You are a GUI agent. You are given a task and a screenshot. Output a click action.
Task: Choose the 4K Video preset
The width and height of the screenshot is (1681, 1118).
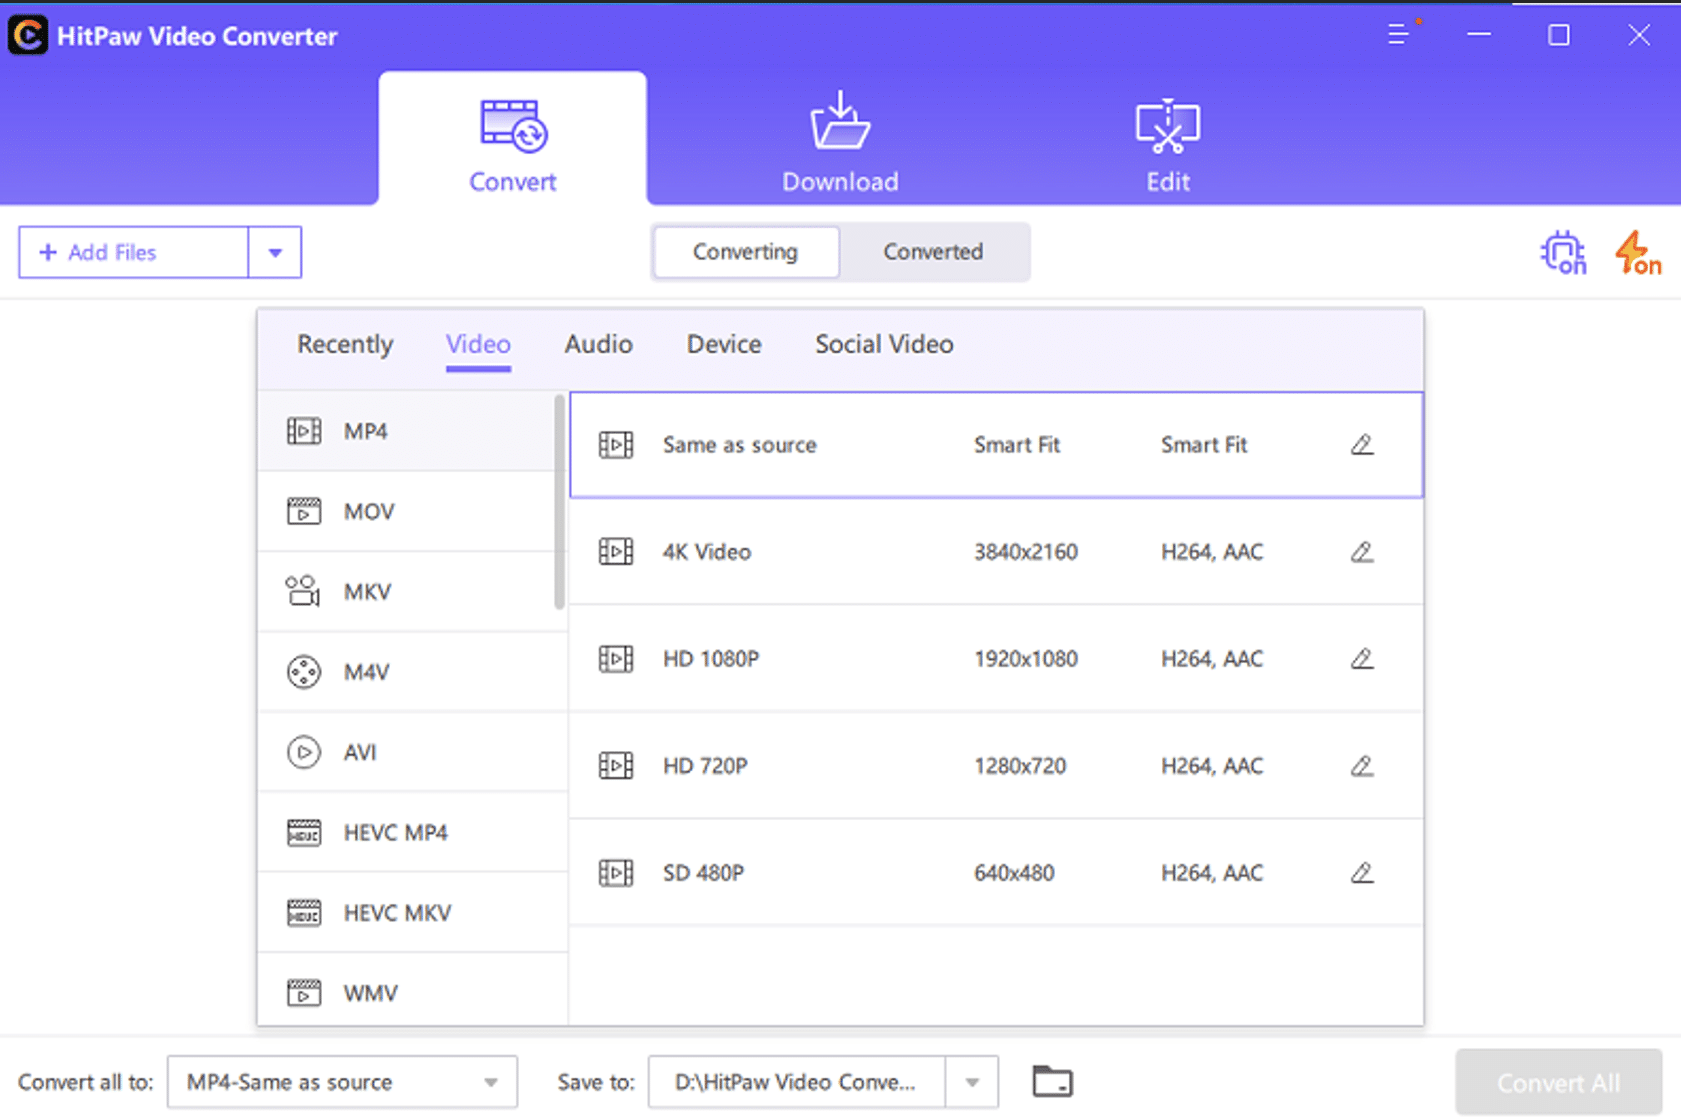pos(996,552)
